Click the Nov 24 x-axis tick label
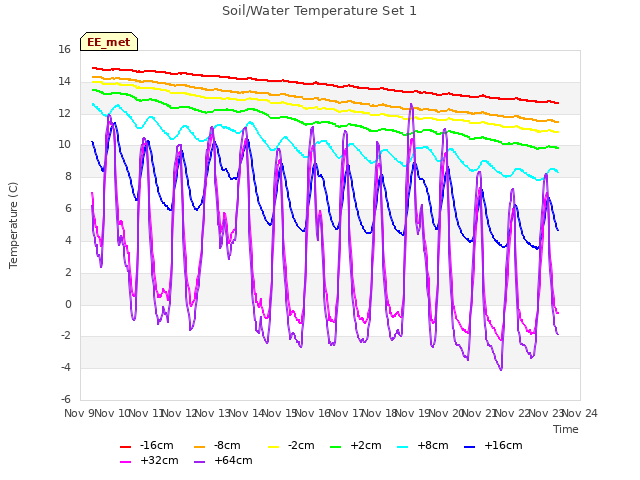 click(580, 413)
